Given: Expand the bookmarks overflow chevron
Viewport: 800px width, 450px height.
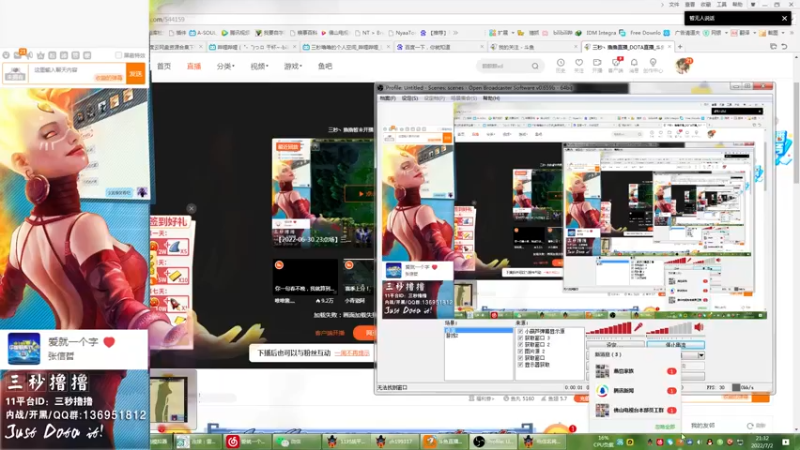Looking at the screenshot, I should (x=456, y=33).
